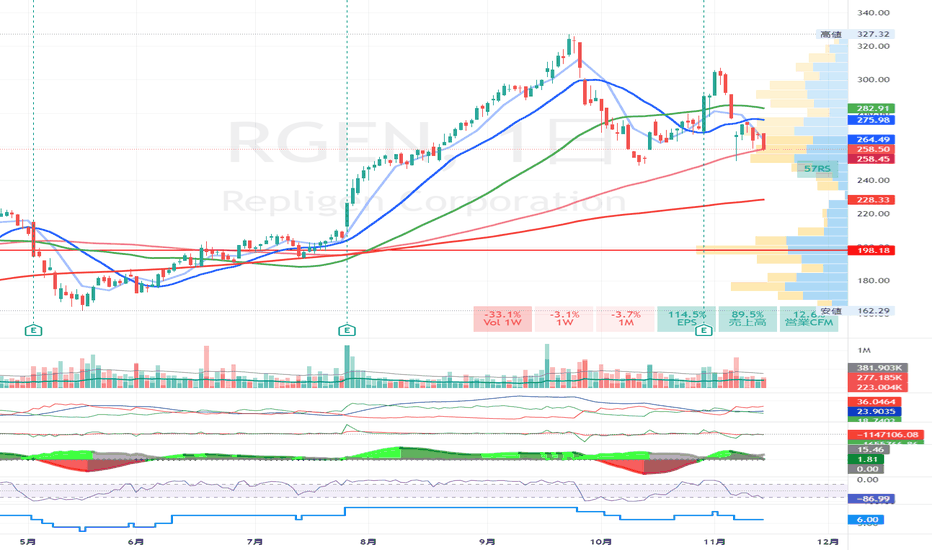The image size is (932, 550).
Task: Open the earnings E marker before 8月
Action: (347, 330)
